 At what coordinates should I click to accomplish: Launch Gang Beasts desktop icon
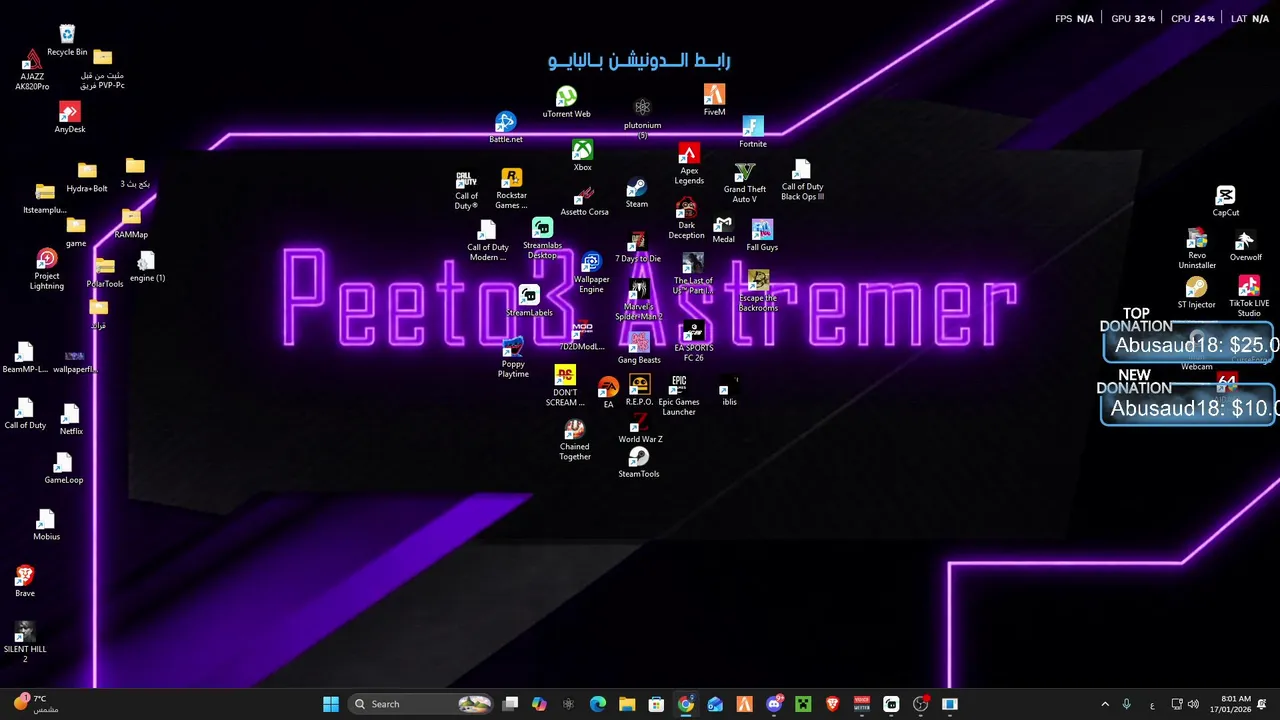(638, 349)
